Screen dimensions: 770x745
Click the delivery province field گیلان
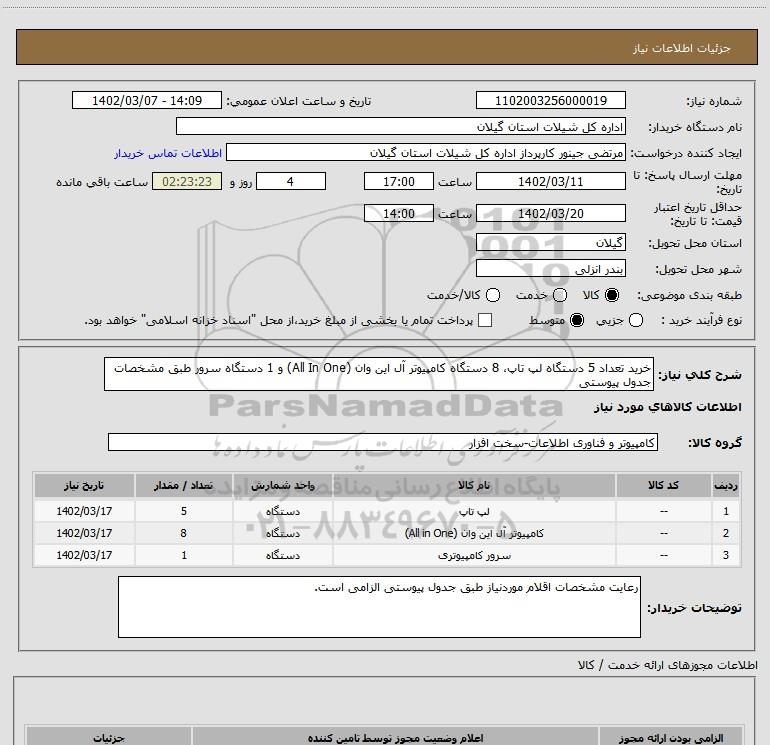550,242
